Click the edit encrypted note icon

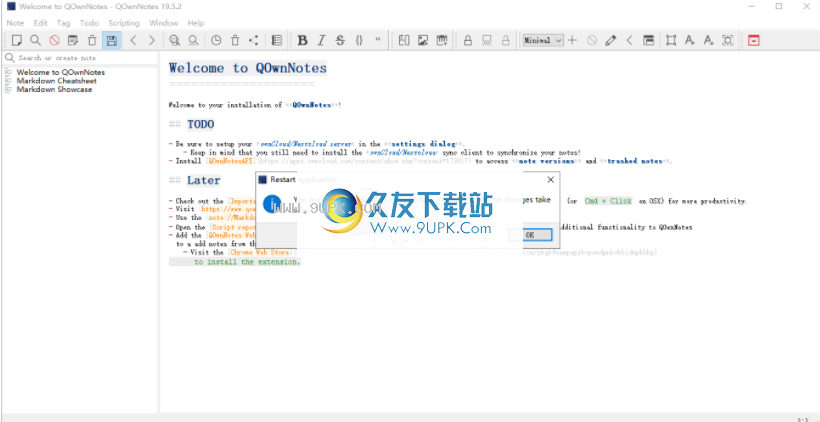[487, 40]
